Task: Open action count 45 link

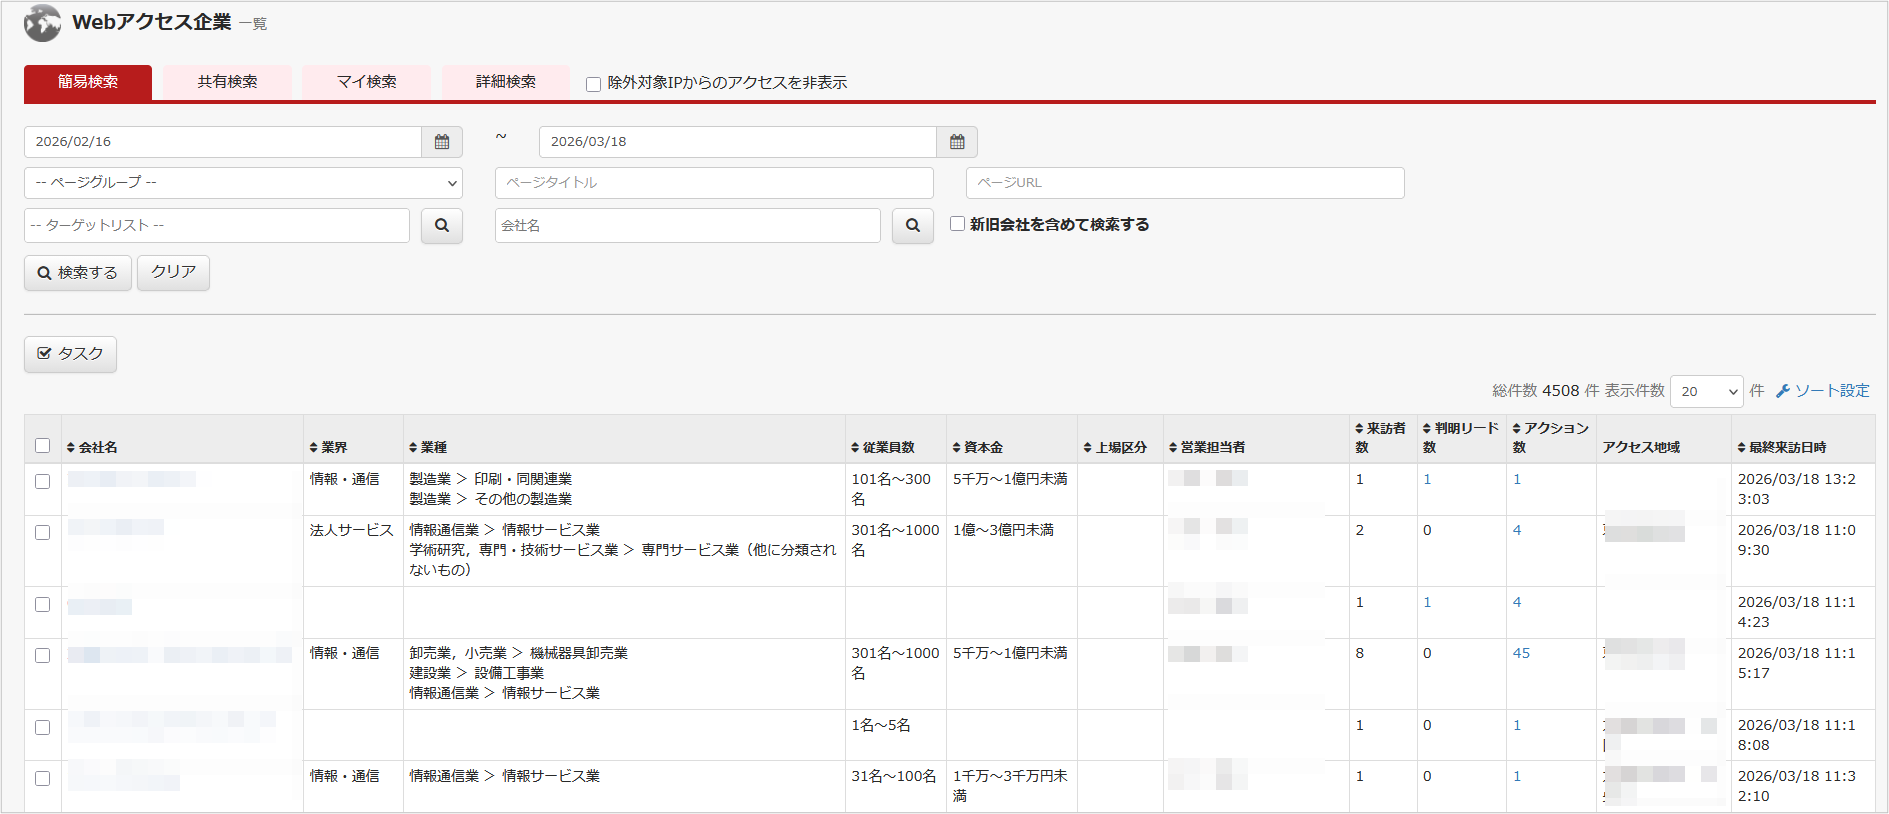Action: coord(1521,653)
